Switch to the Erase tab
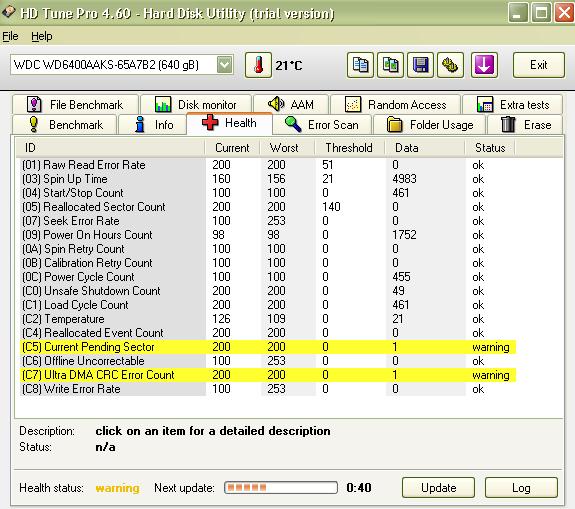This screenshot has width=575, height=509. coord(525,125)
